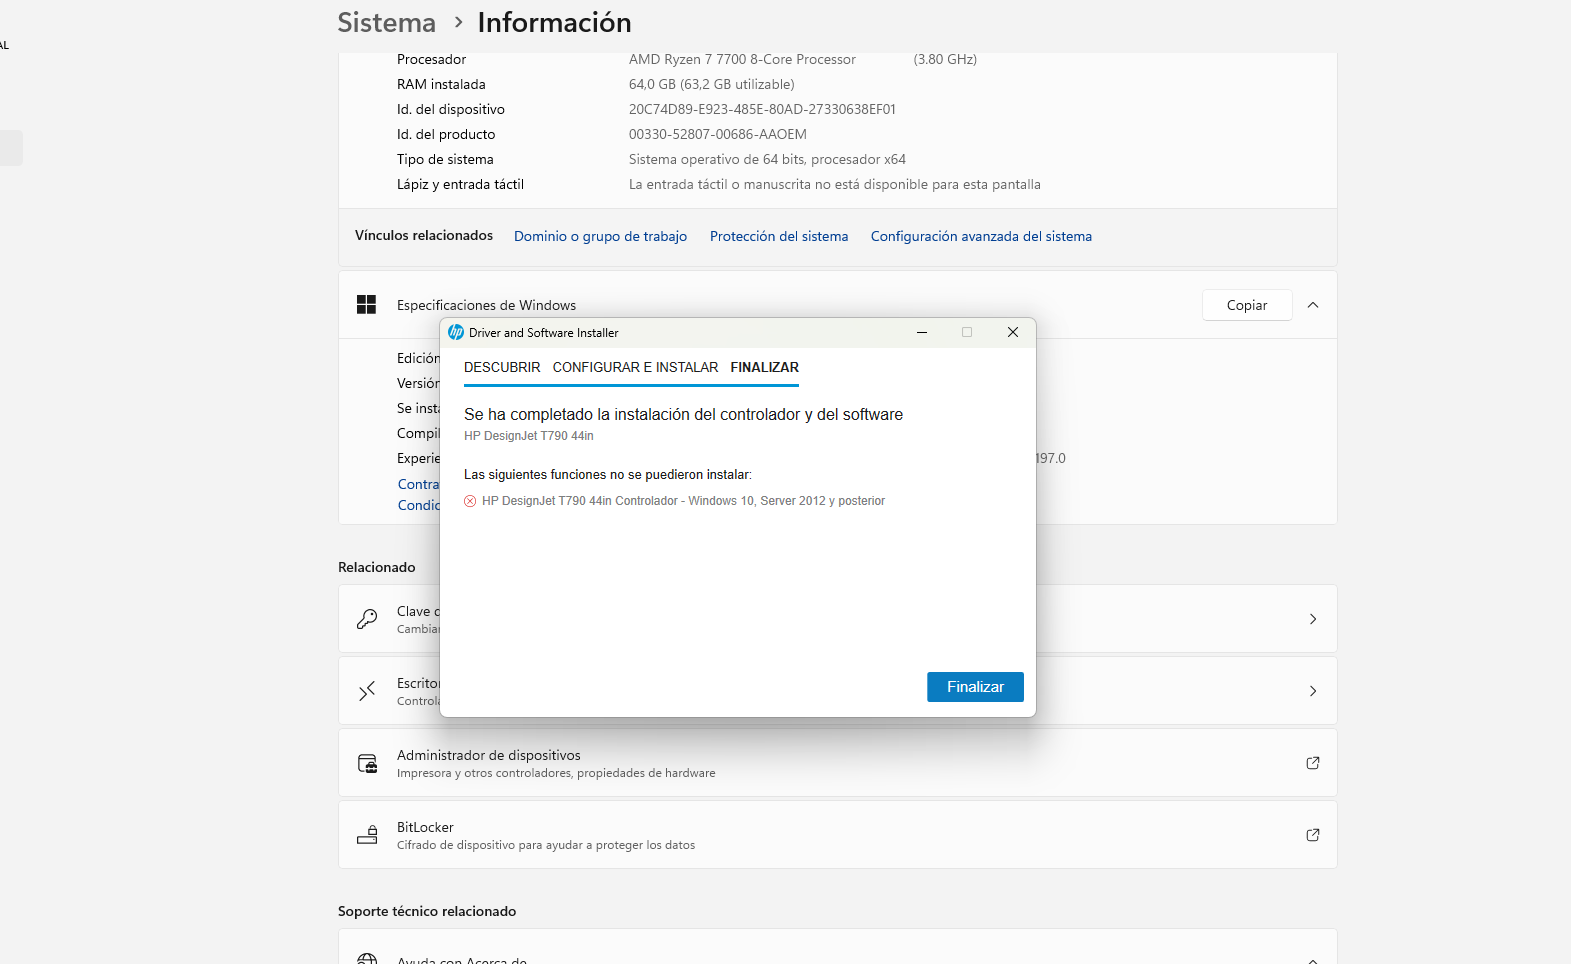Click the Información page title
The width and height of the screenshot is (1571, 964).
click(x=554, y=22)
